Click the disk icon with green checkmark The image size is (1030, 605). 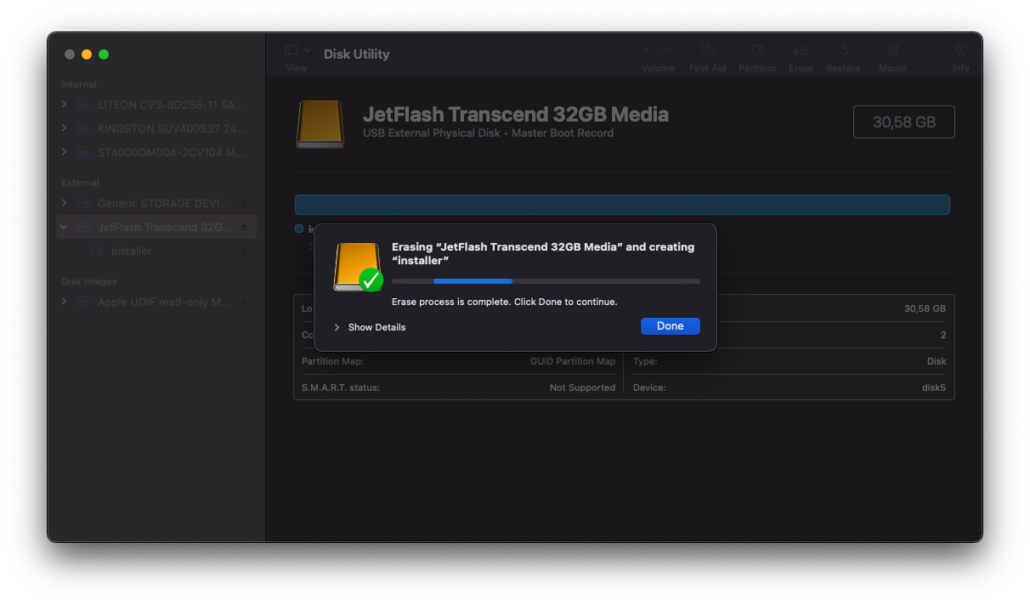click(x=358, y=267)
